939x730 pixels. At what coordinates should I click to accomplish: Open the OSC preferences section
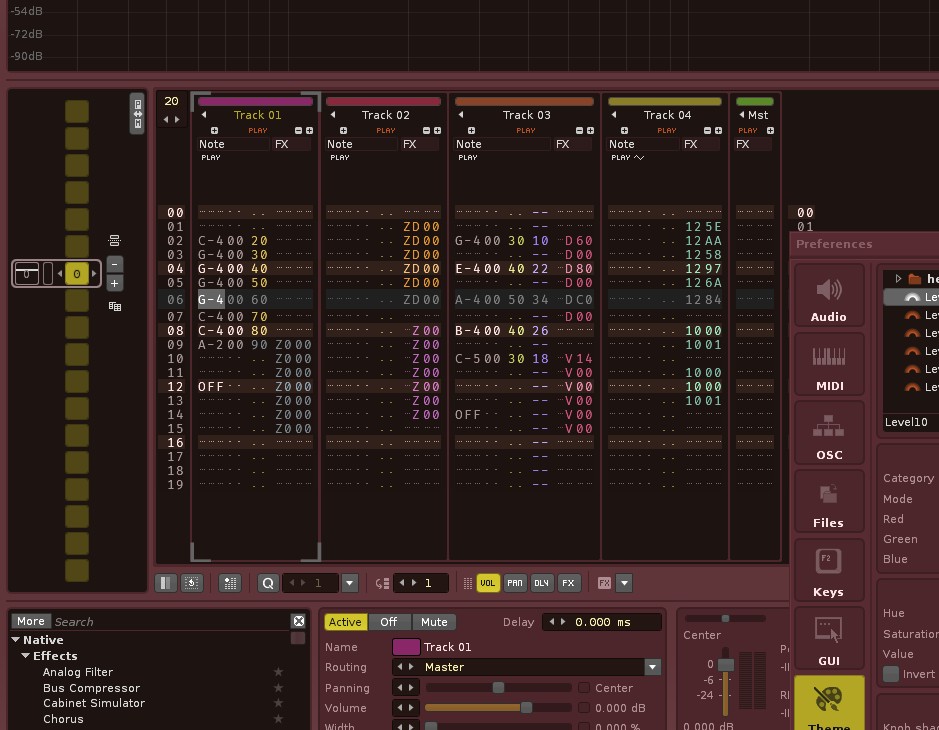(829, 434)
